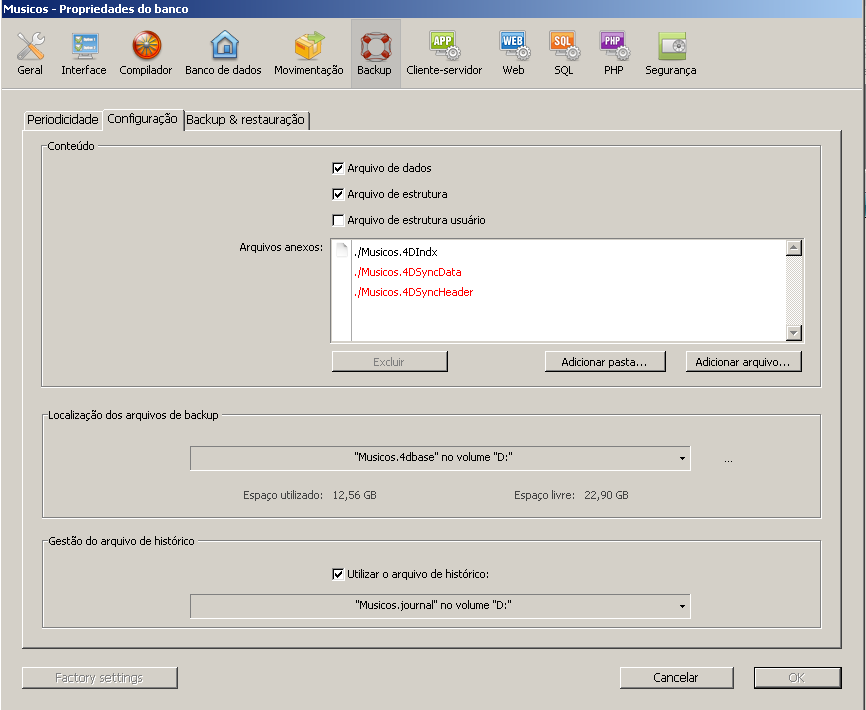Image resolution: width=866 pixels, height=710 pixels.
Task: Open the backup location dropdown
Action: tap(440, 458)
